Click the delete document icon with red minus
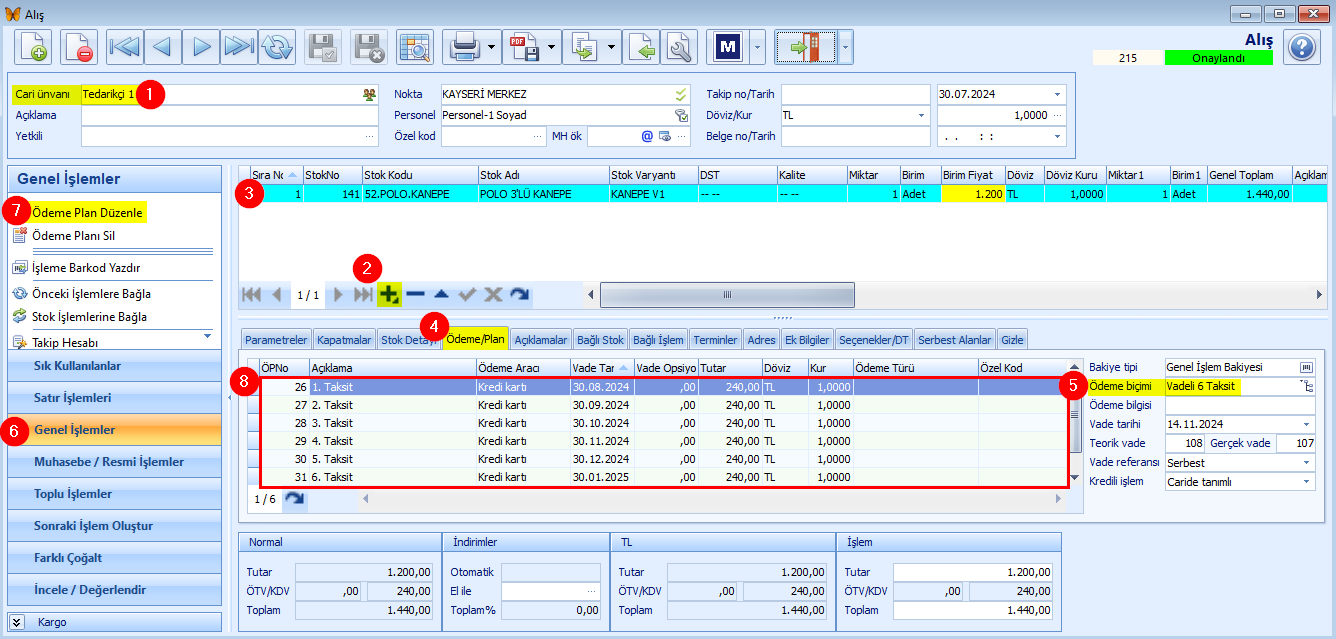1336x639 pixels. pyautogui.click(x=79, y=47)
